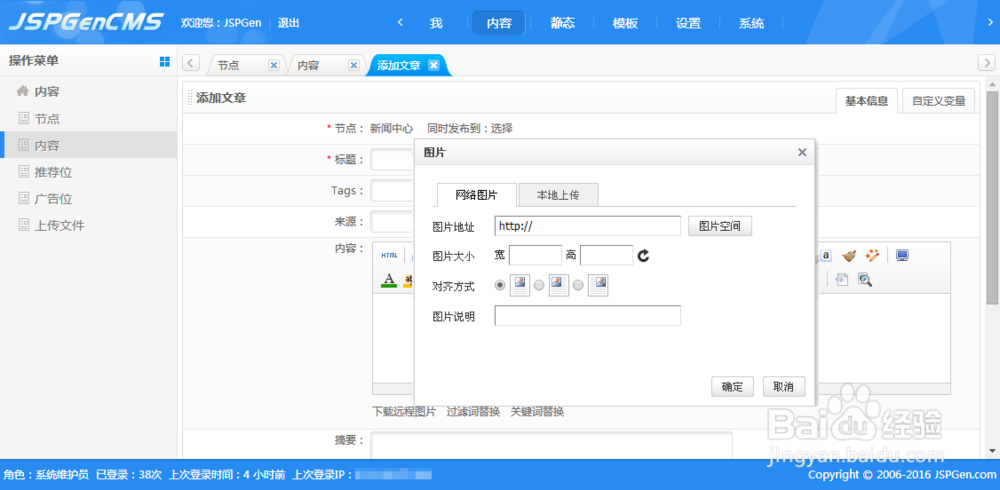Focus the 高 height input field
The image size is (1000, 490).
607,255
